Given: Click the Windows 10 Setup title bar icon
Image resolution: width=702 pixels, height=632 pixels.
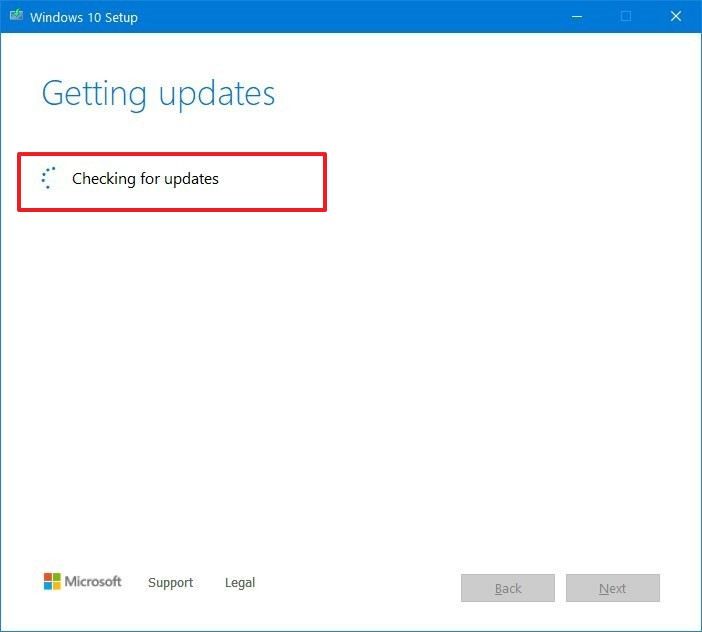Looking at the screenshot, I should point(17,15).
